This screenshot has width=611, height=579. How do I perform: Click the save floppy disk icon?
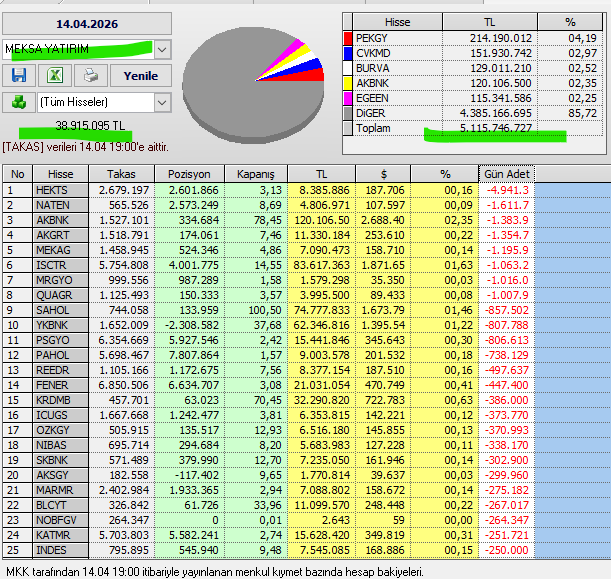click(19, 76)
